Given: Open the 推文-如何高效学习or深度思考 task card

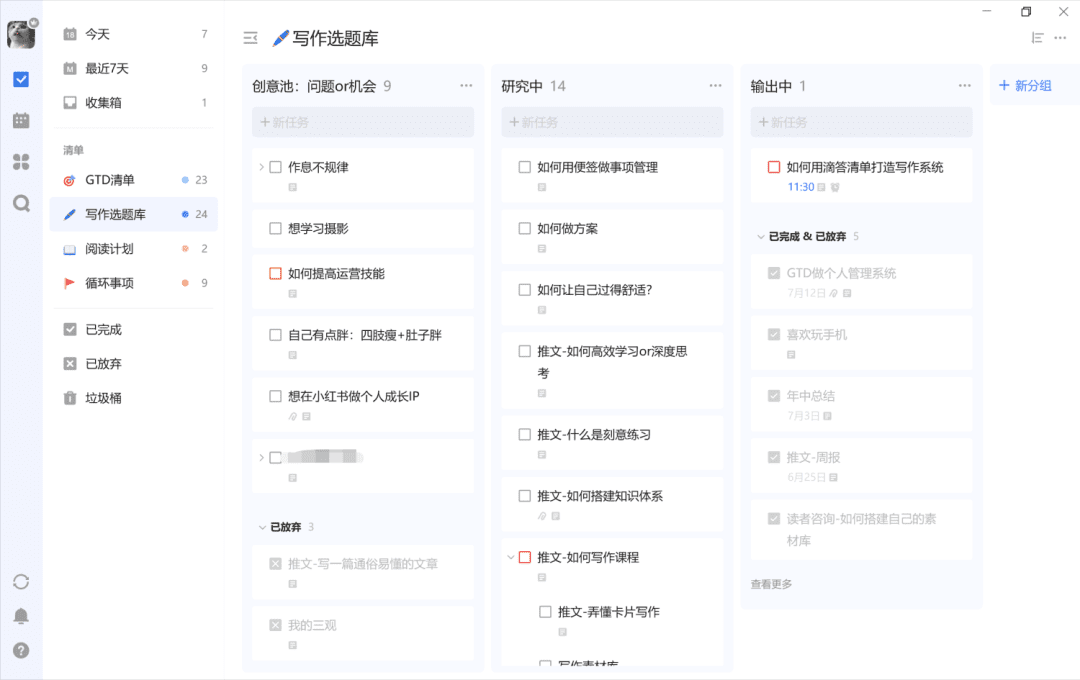Looking at the screenshot, I should pos(612,371).
